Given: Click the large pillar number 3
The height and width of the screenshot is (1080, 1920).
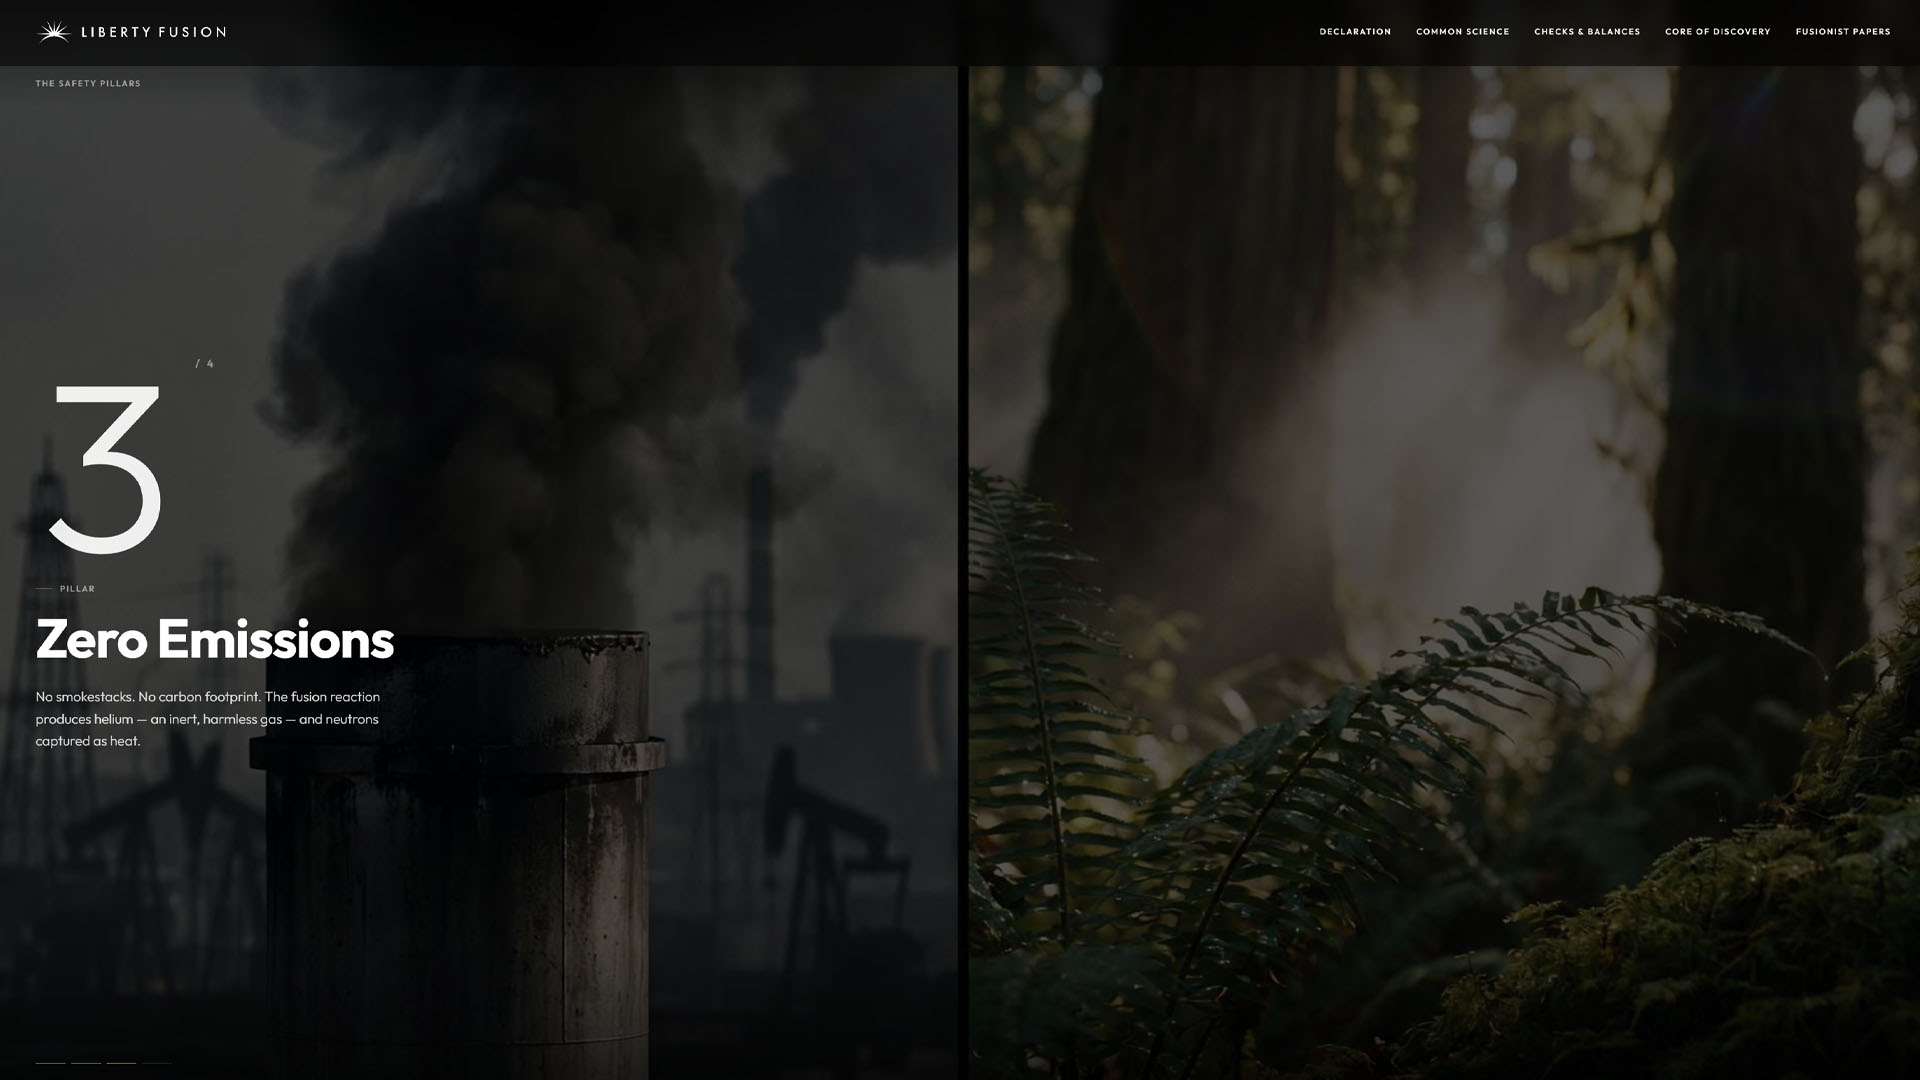Looking at the screenshot, I should [106, 468].
